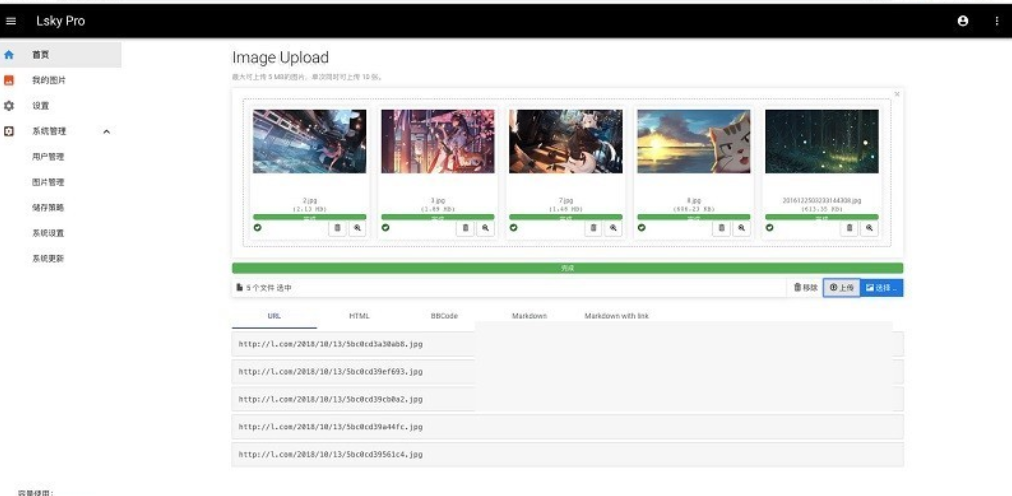Screen dimensions: 1012x496
Task: Delete 2.jpg using its trash icon
Action: click(x=337, y=228)
